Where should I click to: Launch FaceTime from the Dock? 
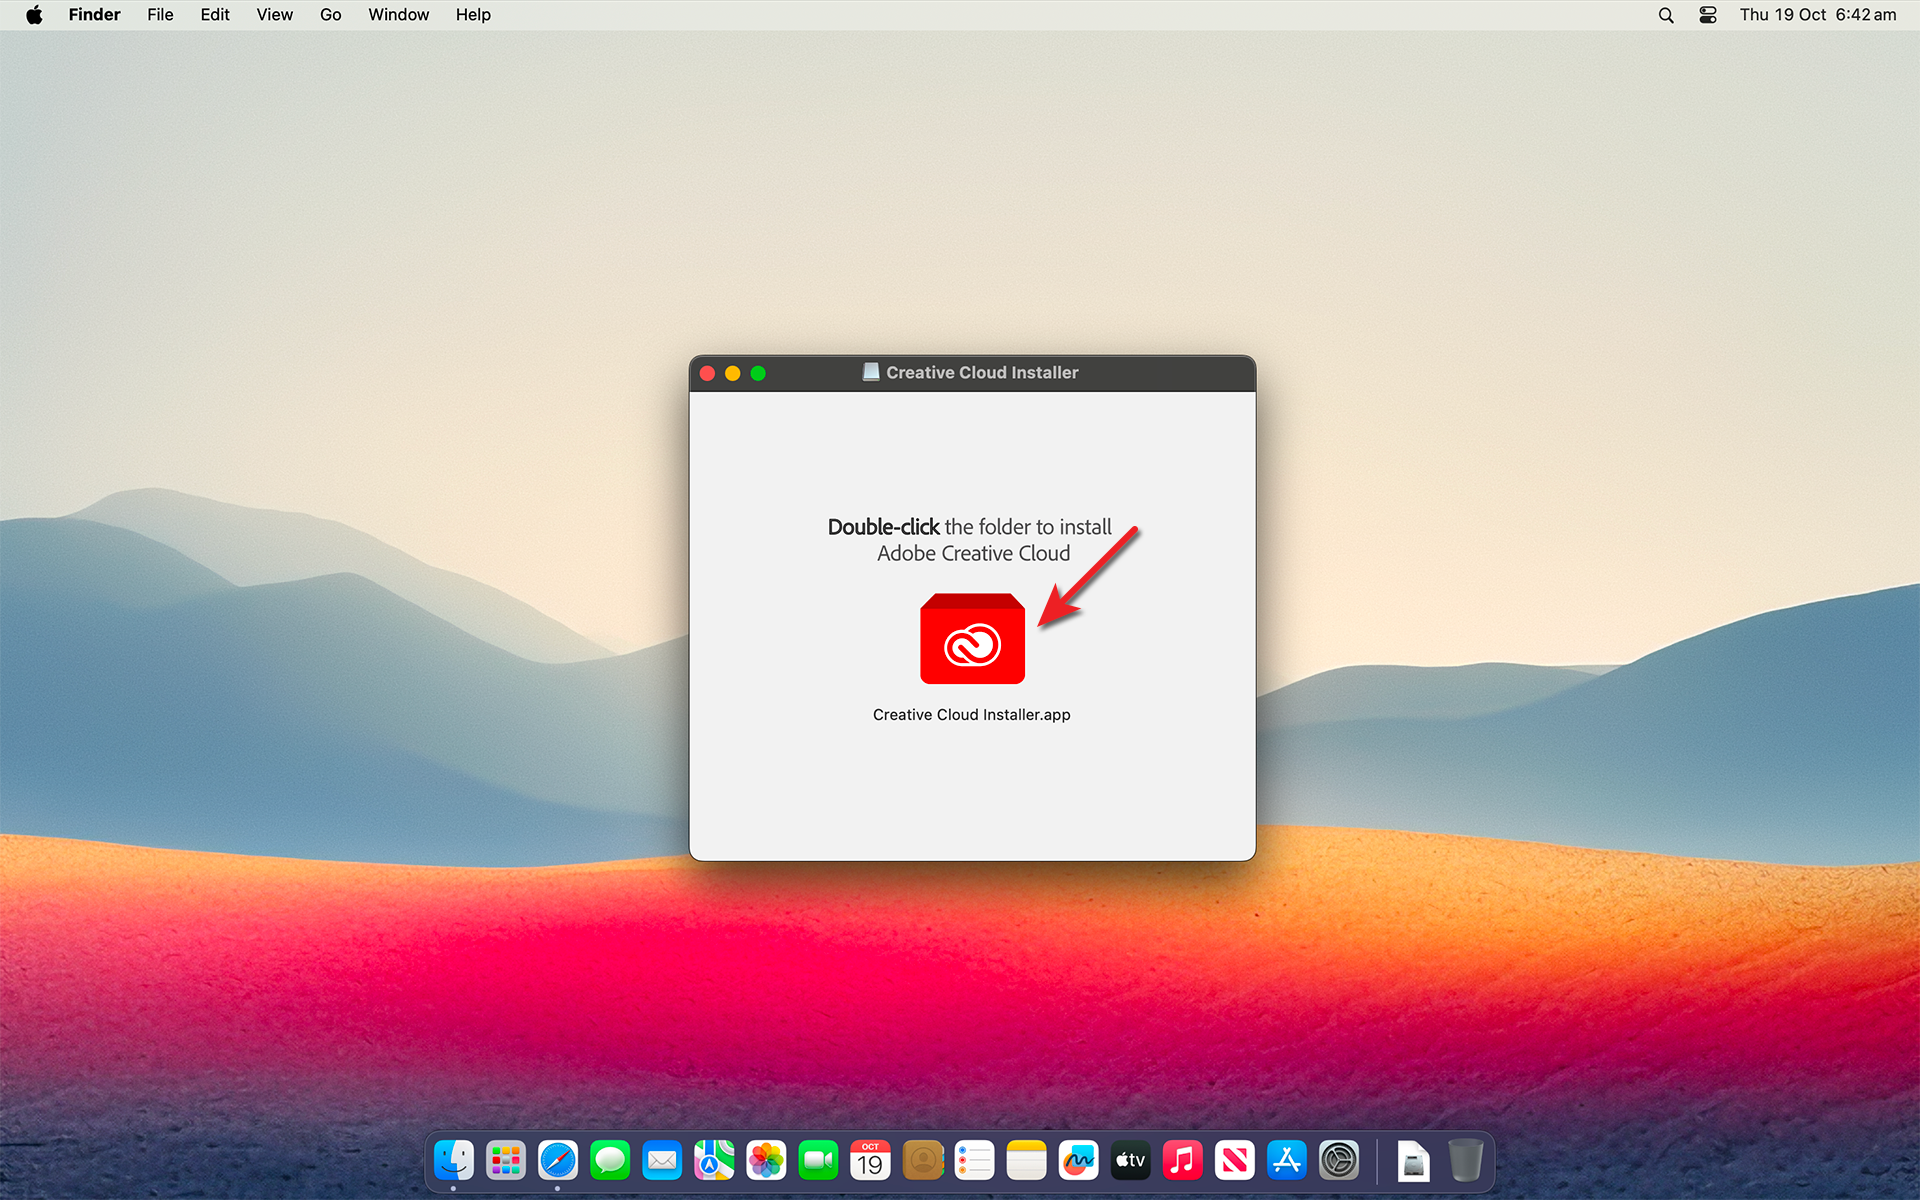(818, 1160)
